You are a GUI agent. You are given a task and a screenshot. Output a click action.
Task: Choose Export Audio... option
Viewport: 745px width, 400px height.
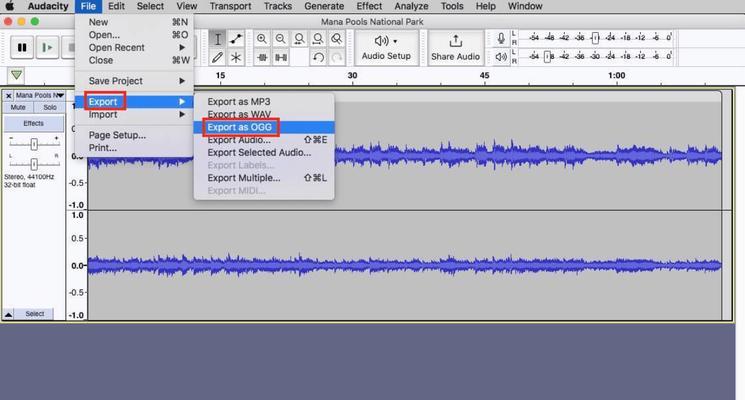tap(264, 140)
